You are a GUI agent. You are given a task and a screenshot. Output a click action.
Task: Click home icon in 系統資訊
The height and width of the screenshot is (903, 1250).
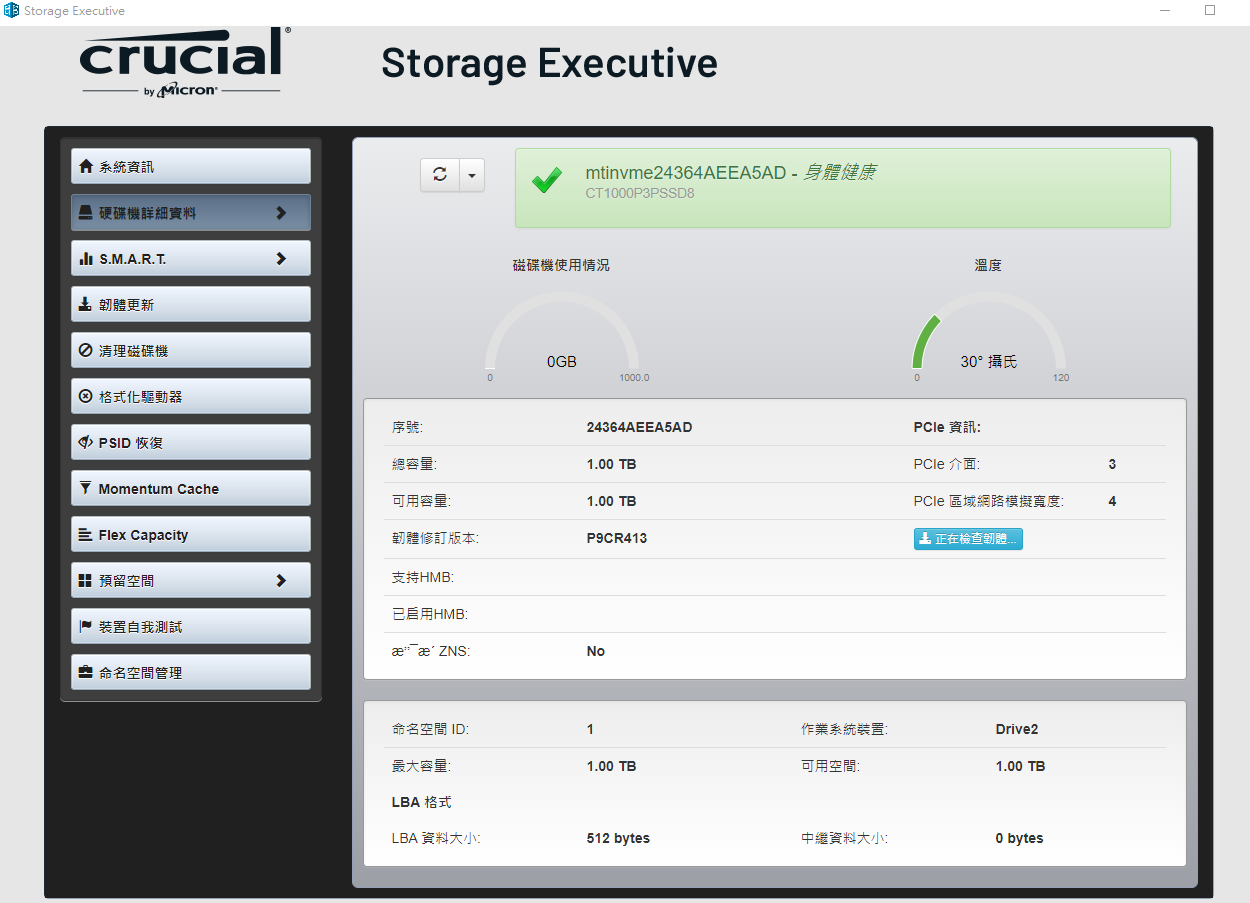[x=86, y=167]
